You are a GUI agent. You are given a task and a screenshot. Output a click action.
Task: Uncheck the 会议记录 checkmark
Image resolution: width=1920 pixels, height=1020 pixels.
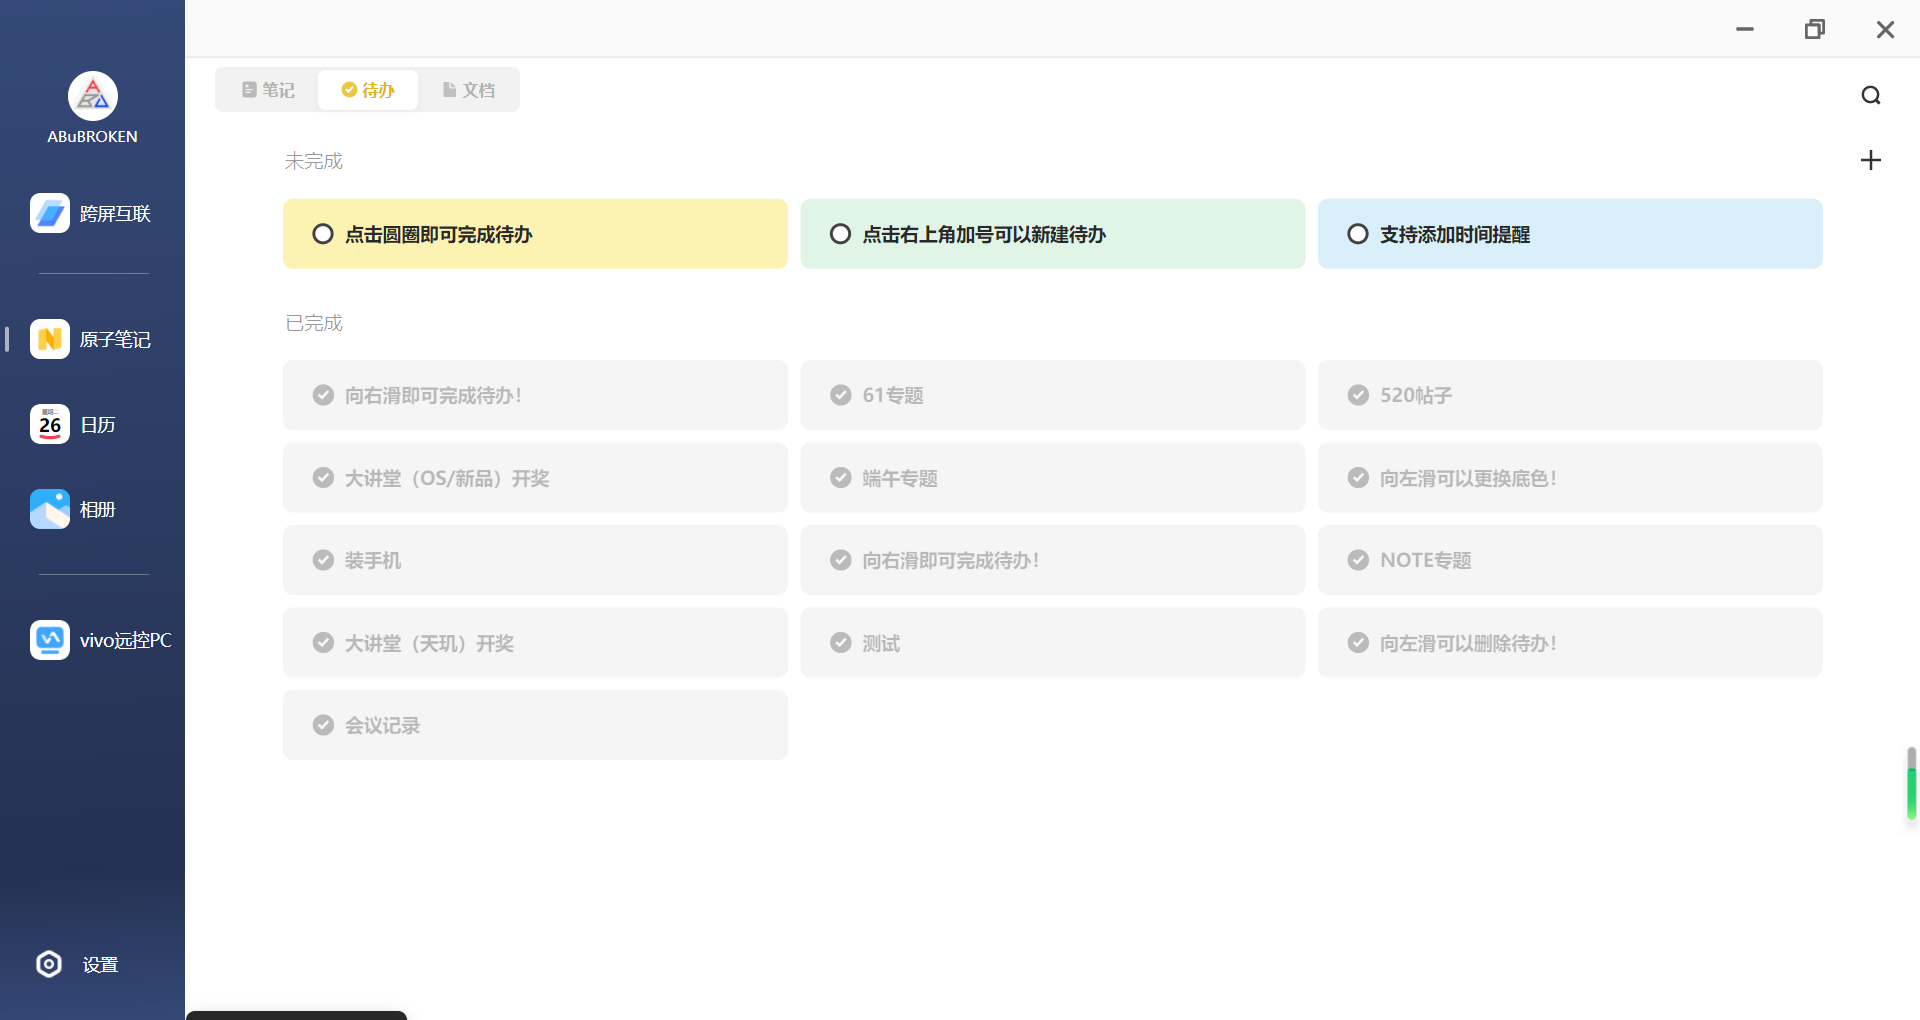click(x=323, y=725)
